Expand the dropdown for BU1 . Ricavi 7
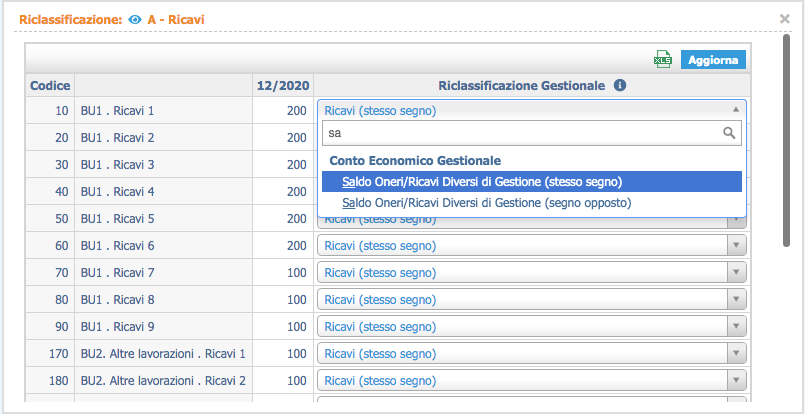805x414 pixels. click(736, 272)
